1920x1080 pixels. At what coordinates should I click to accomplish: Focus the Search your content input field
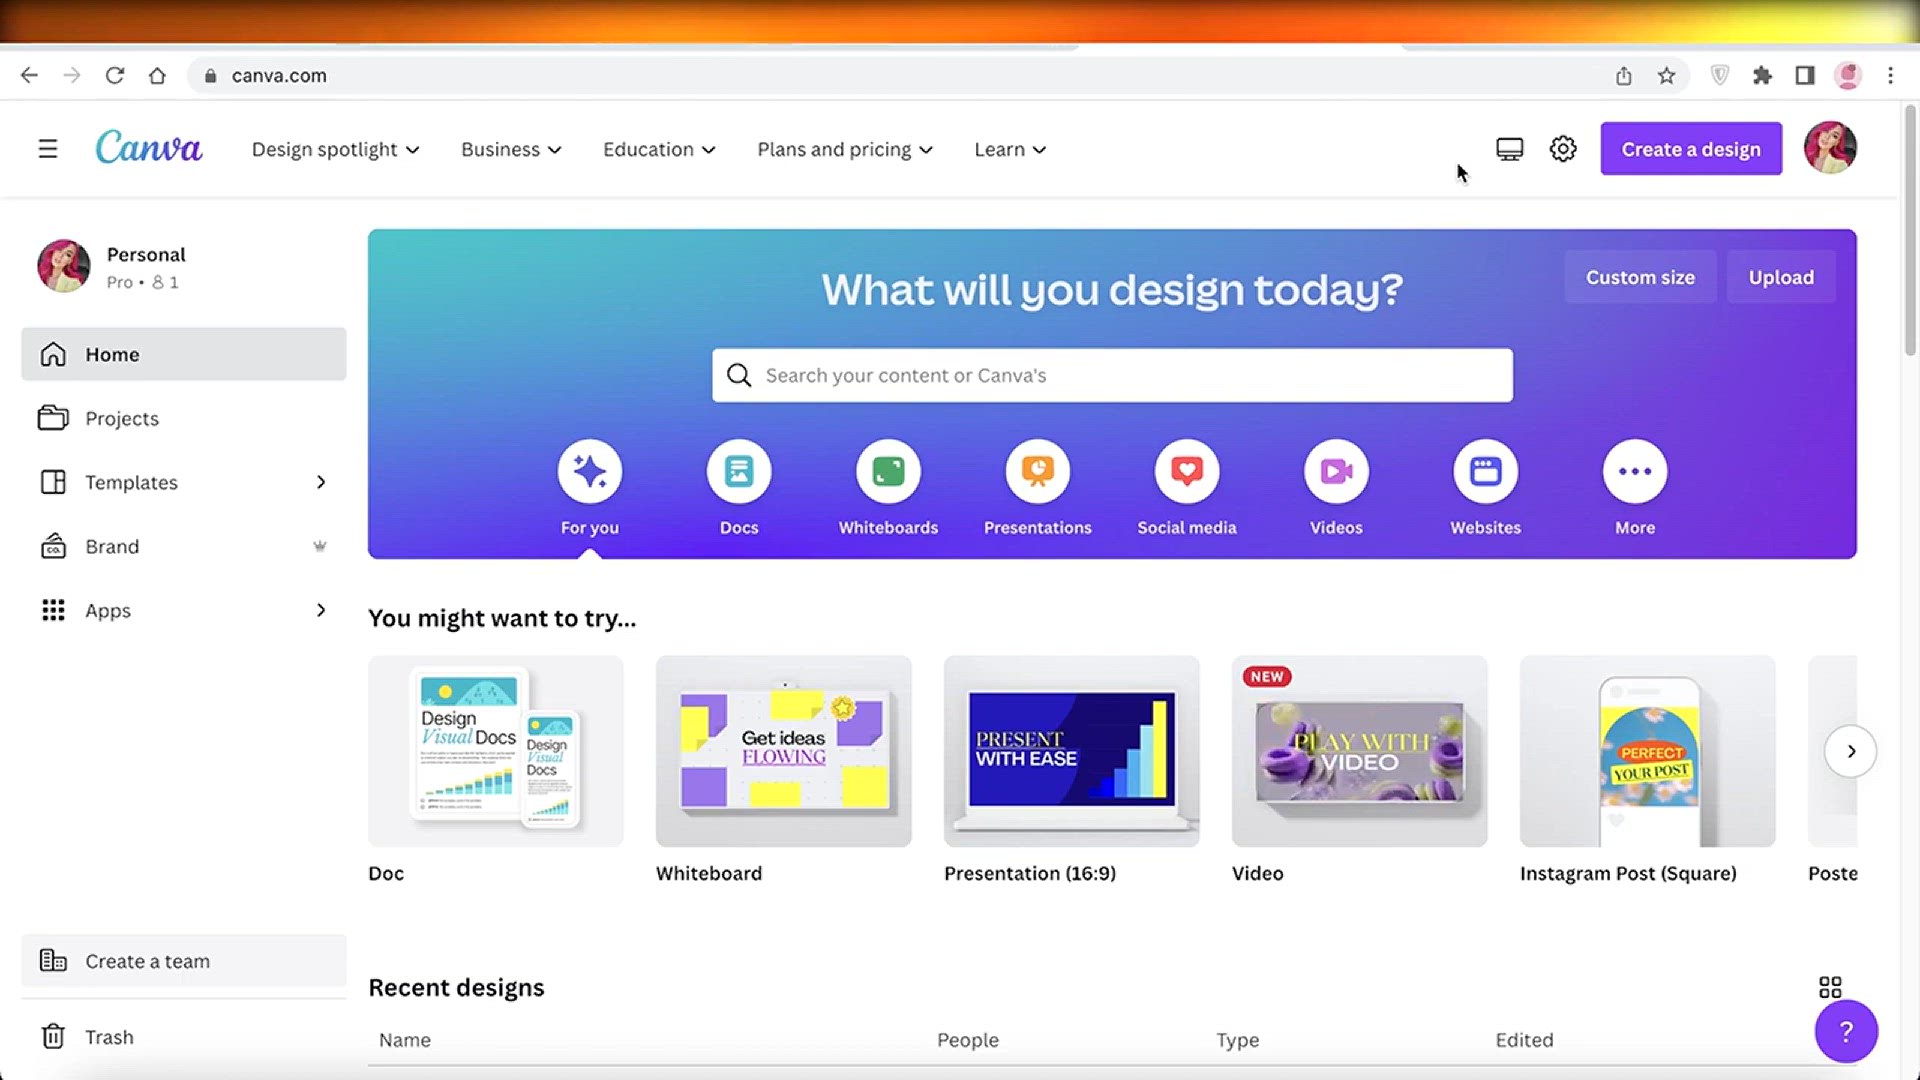tap(1112, 375)
